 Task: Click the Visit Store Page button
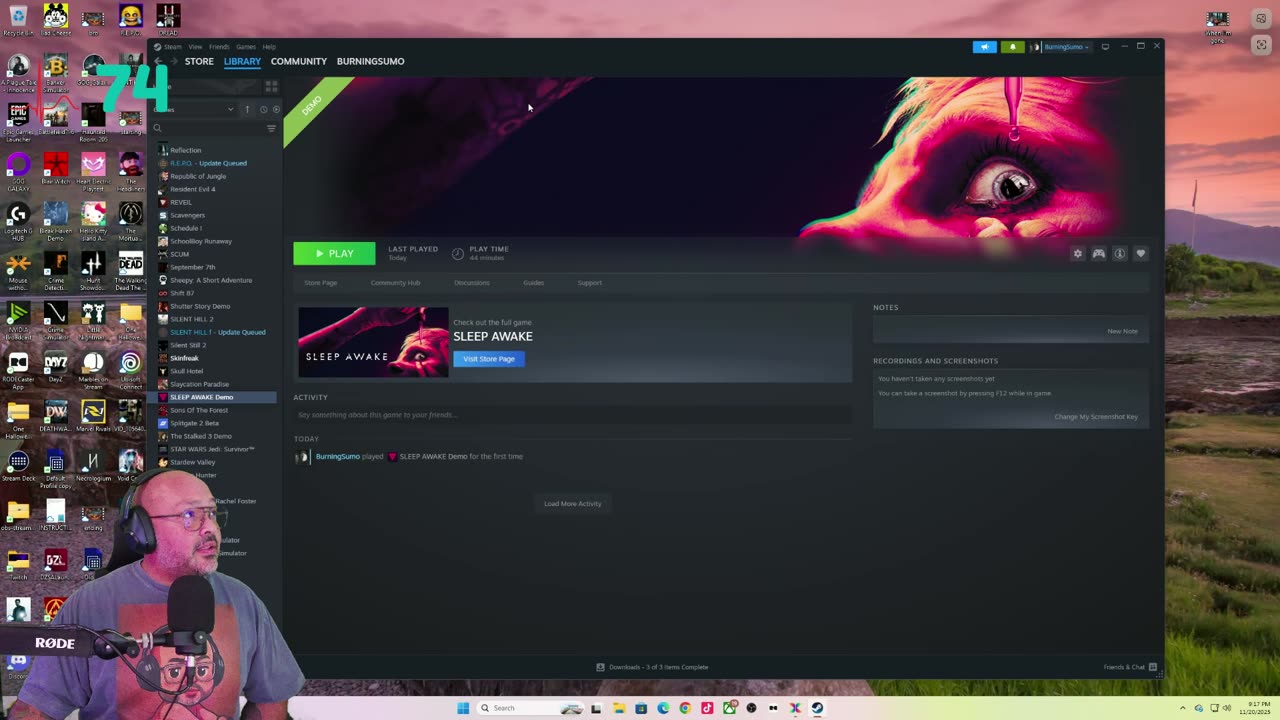[489, 359]
